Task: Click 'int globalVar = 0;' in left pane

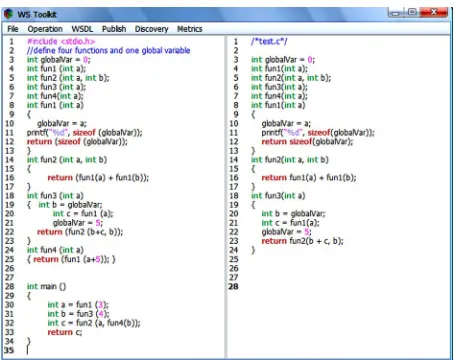Action: tap(58, 60)
